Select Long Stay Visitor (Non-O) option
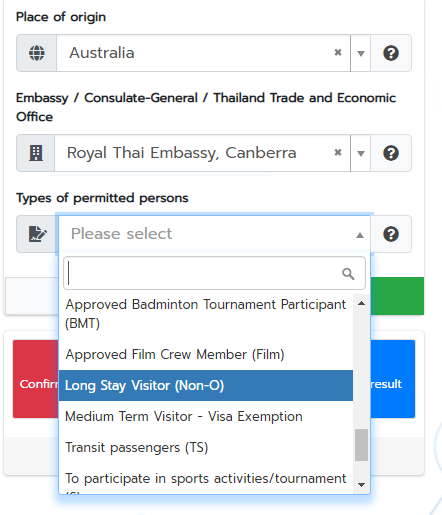Image resolution: width=442 pixels, height=515 pixels. [x=206, y=385]
